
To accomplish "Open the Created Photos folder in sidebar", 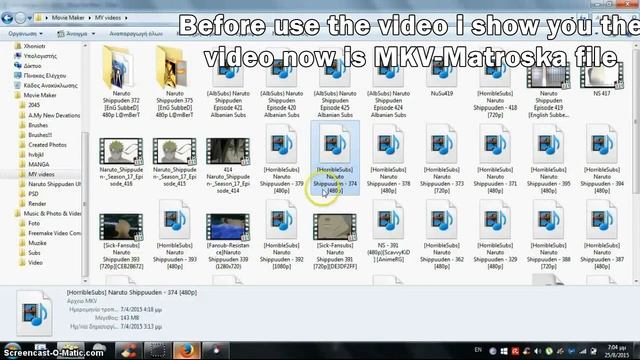I will [43, 144].
